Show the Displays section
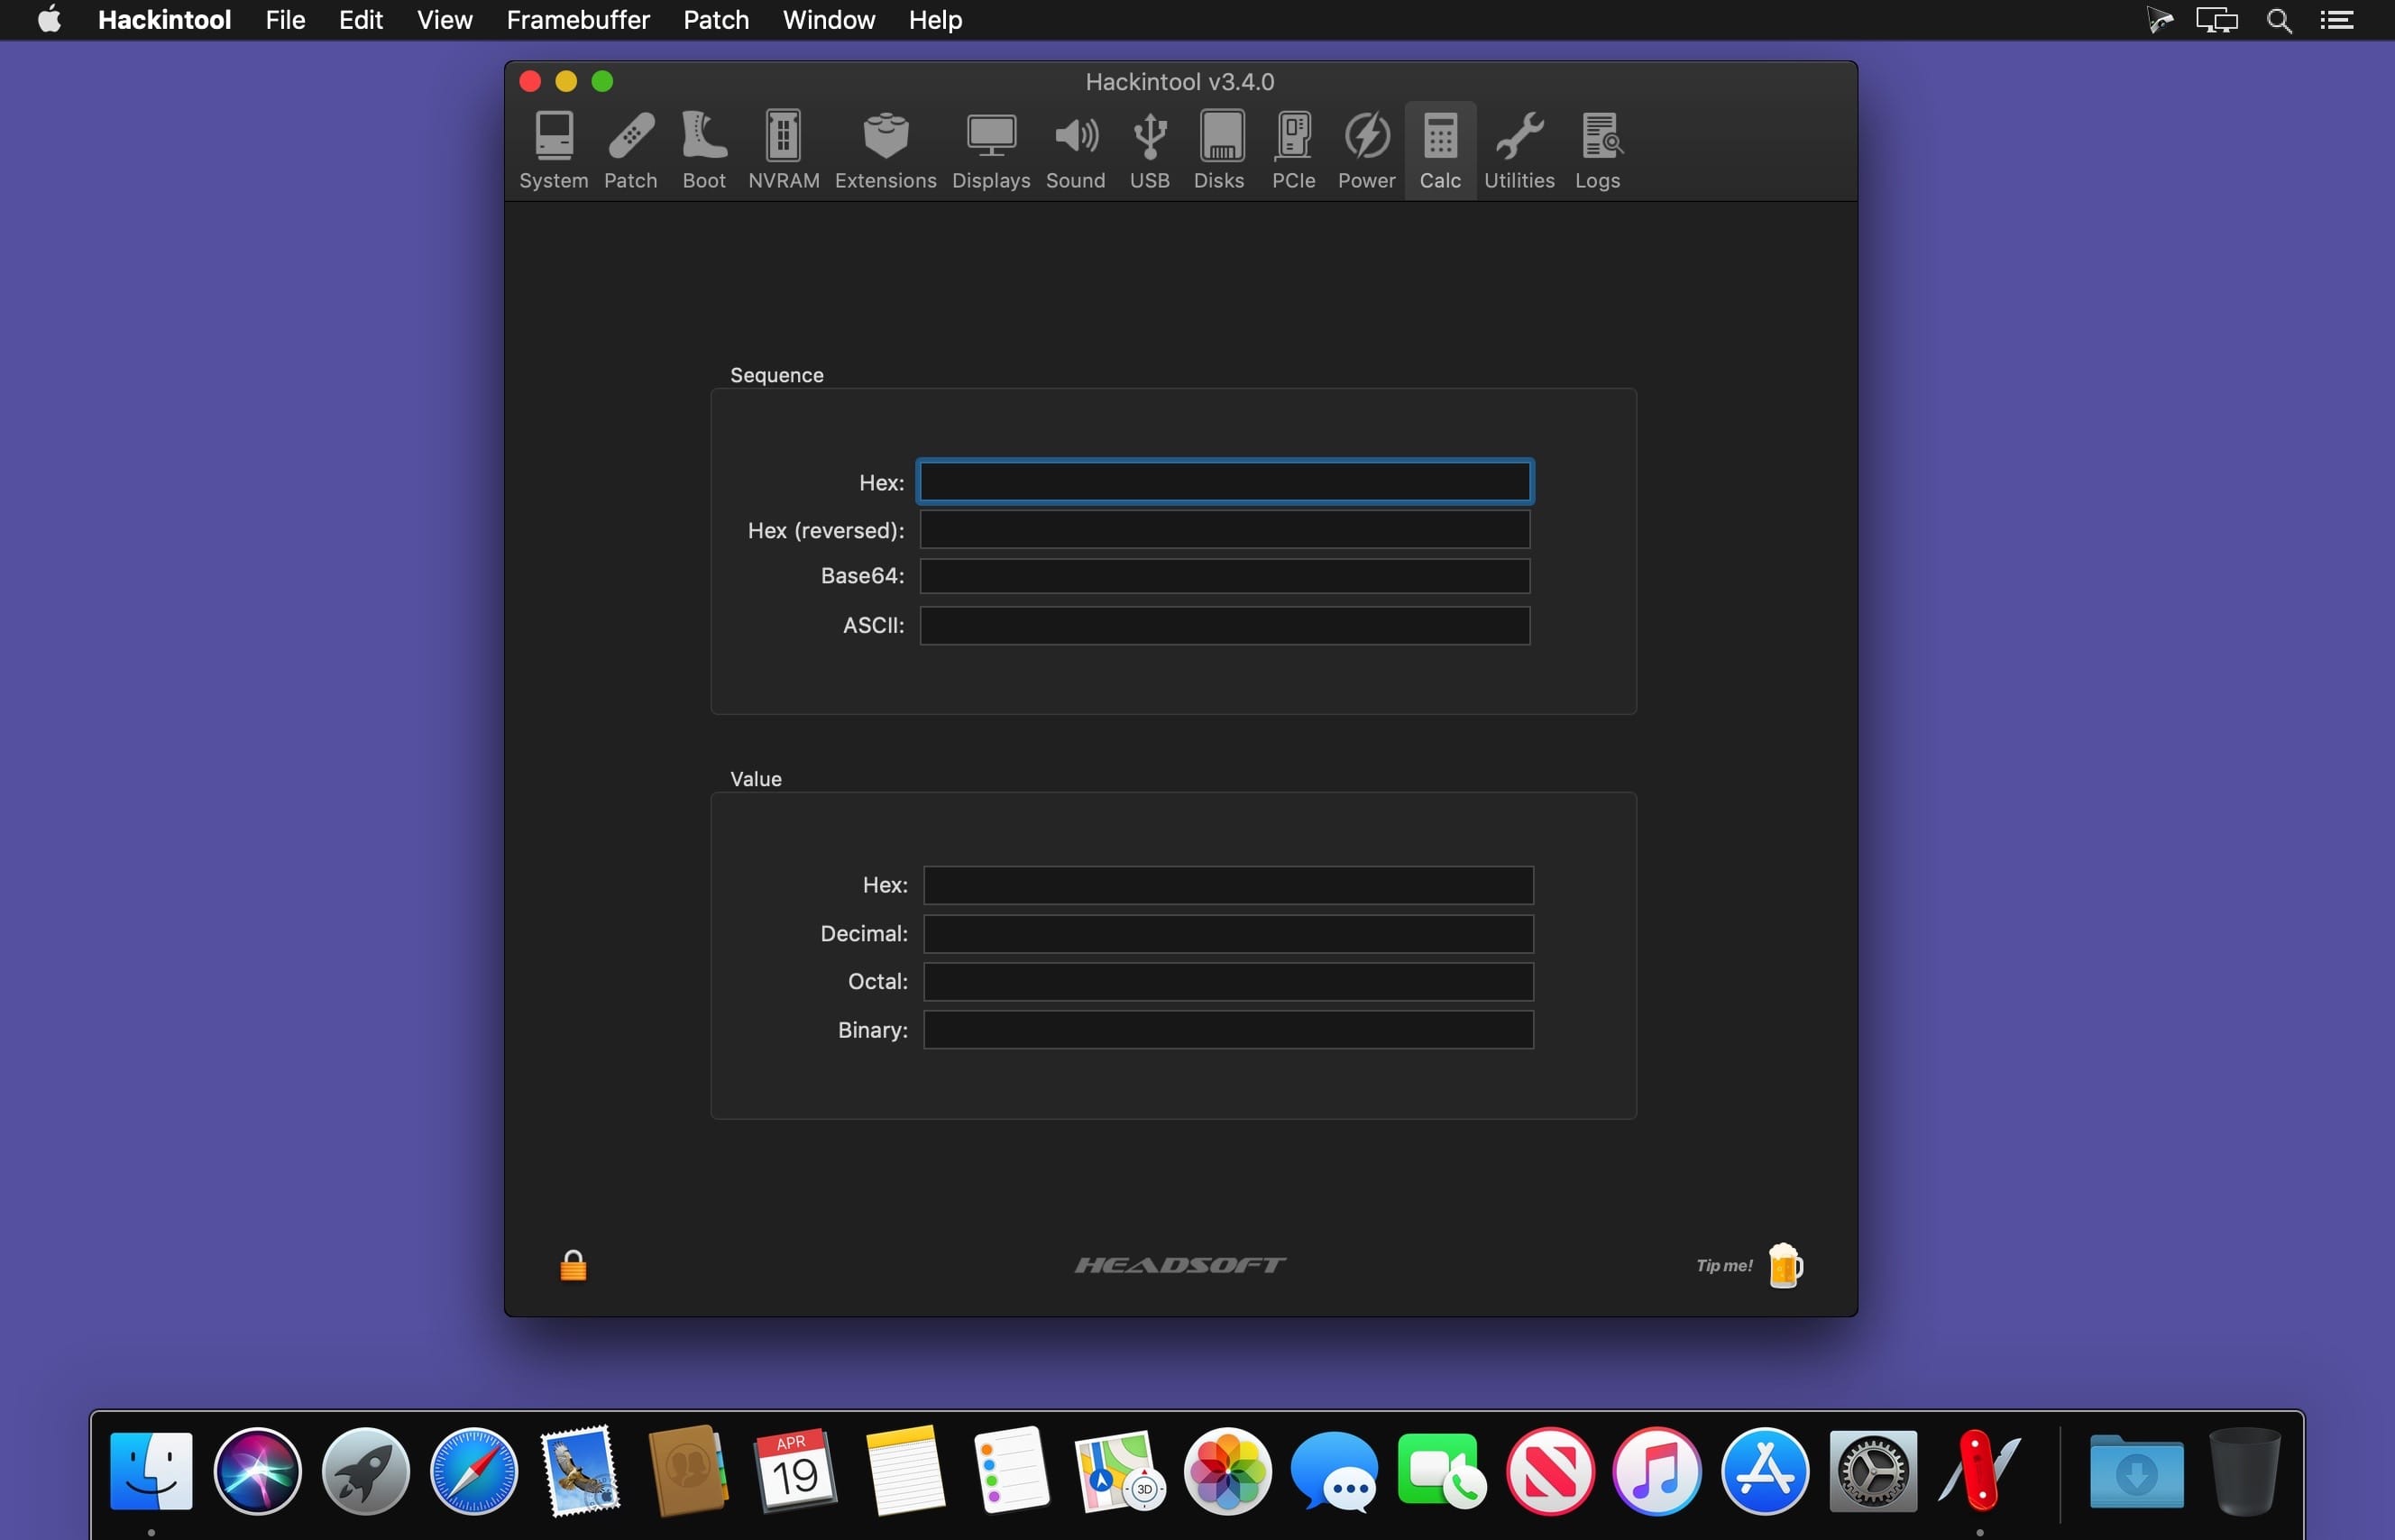2395x1540 pixels. [x=990, y=150]
